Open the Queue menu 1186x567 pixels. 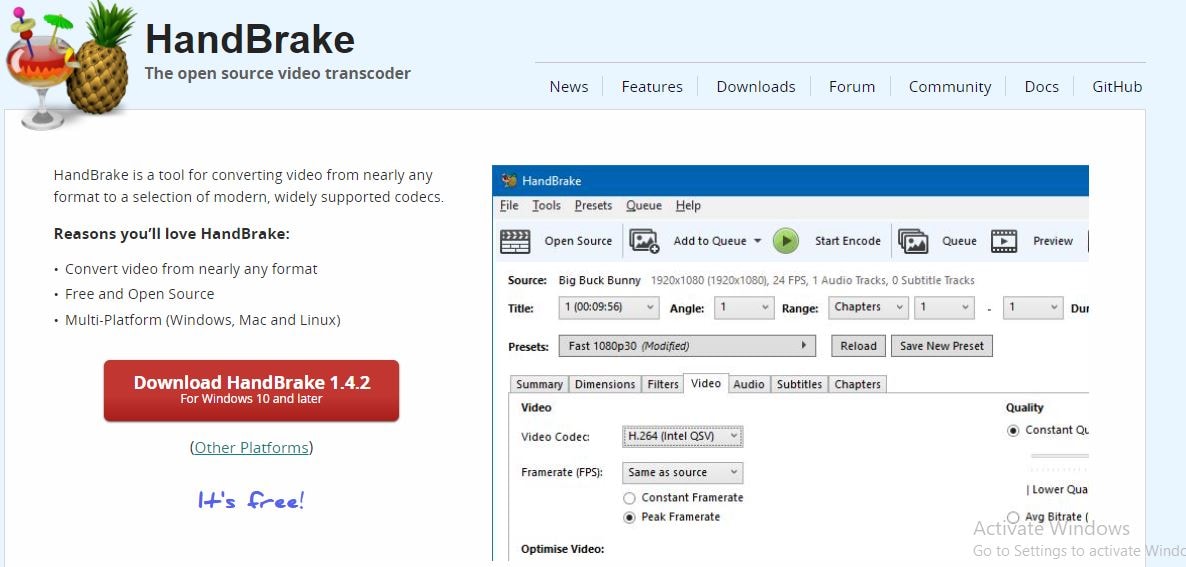[x=644, y=206]
